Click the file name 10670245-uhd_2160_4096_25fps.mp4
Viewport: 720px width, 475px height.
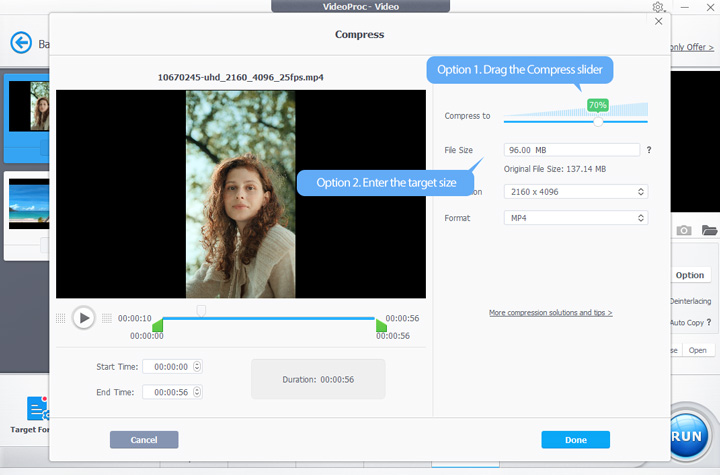241,77
